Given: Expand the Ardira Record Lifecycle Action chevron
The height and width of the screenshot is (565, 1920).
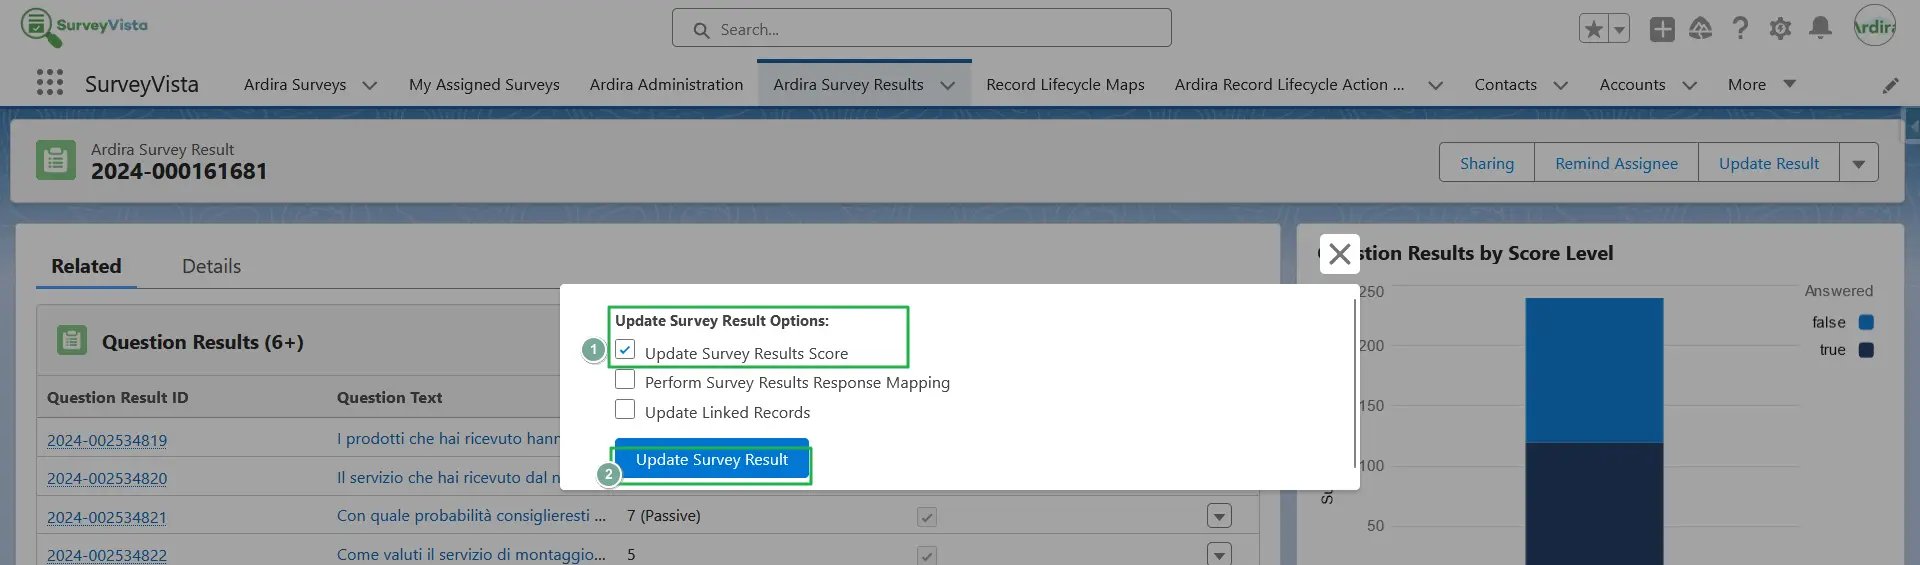Looking at the screenshot, I should tap(1435, 86).
